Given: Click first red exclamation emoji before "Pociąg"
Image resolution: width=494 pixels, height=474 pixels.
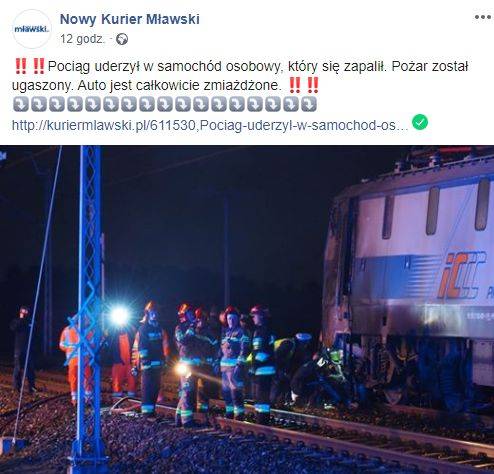Looking at the screenshot, I should [21, 66].
